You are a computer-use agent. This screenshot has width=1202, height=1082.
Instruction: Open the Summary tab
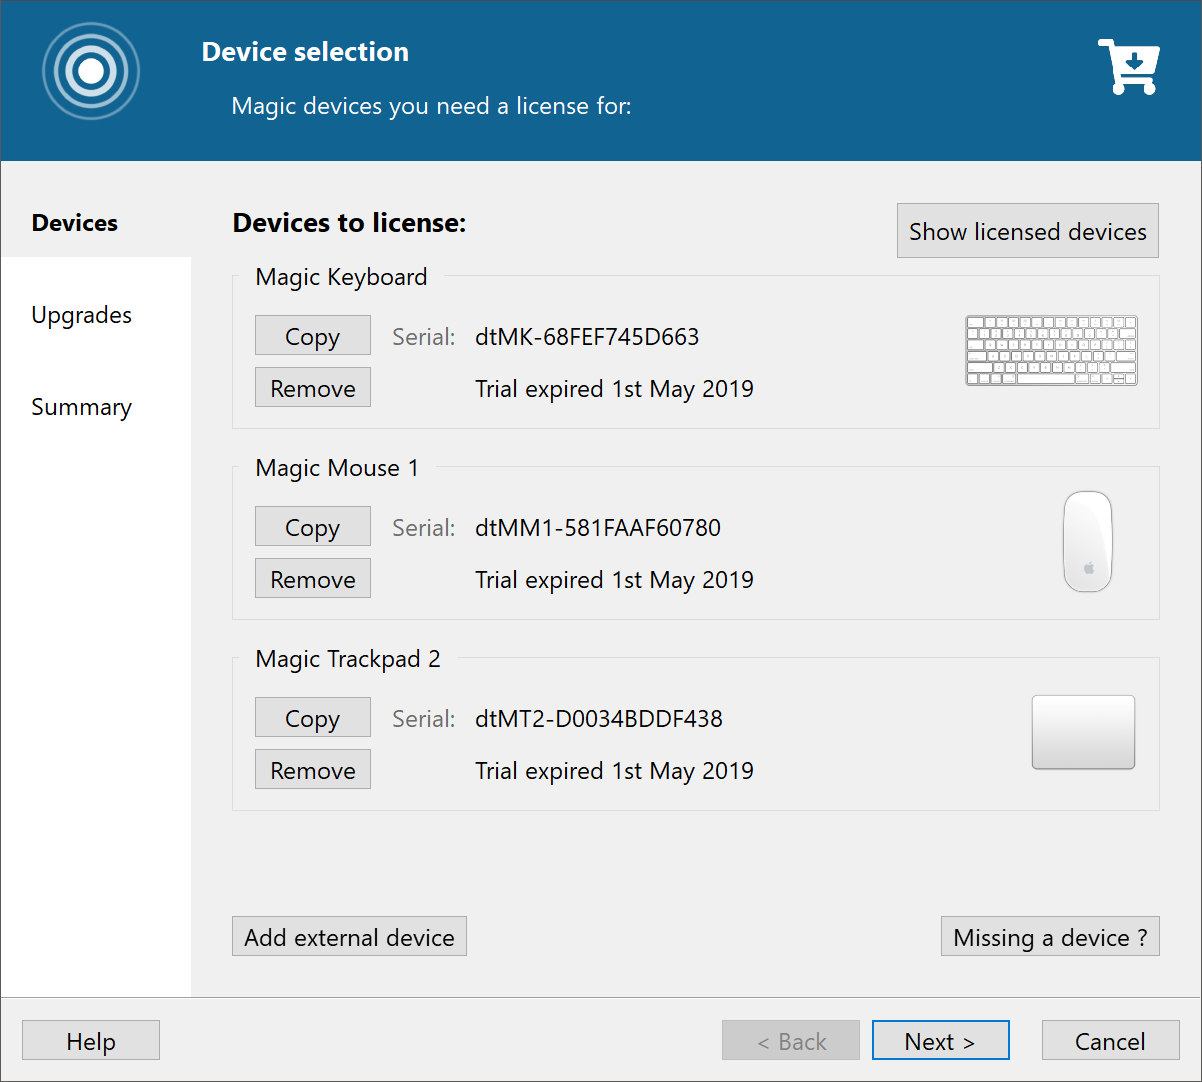[81, 407]
